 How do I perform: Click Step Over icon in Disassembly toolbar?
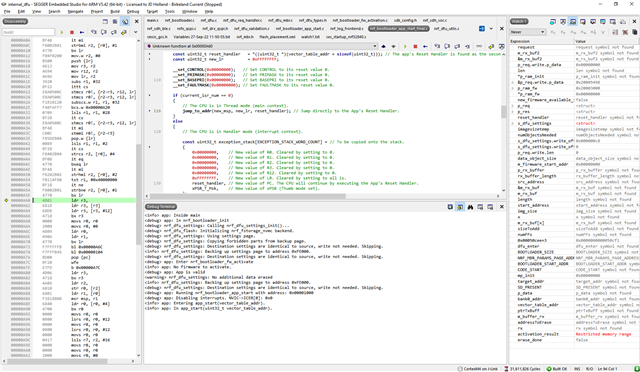pyautogui.click(x=104, y=32)
